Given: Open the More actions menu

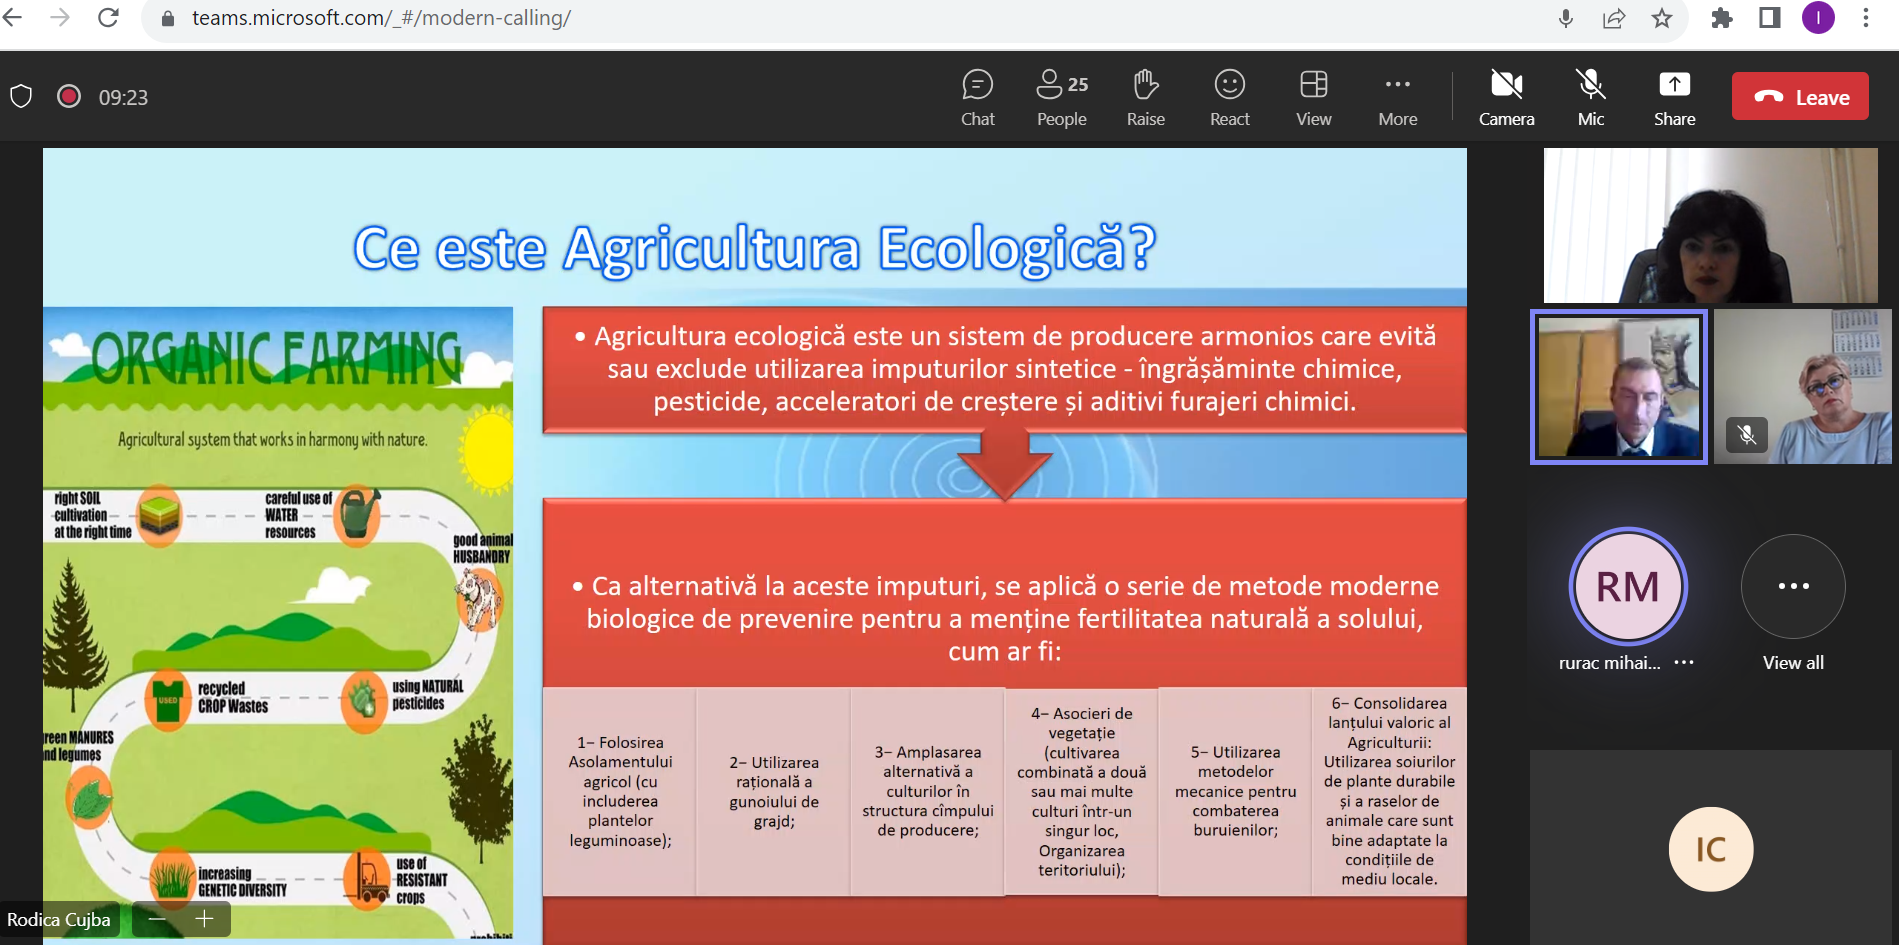Looking at the screenshot, I should point(1397,97).
